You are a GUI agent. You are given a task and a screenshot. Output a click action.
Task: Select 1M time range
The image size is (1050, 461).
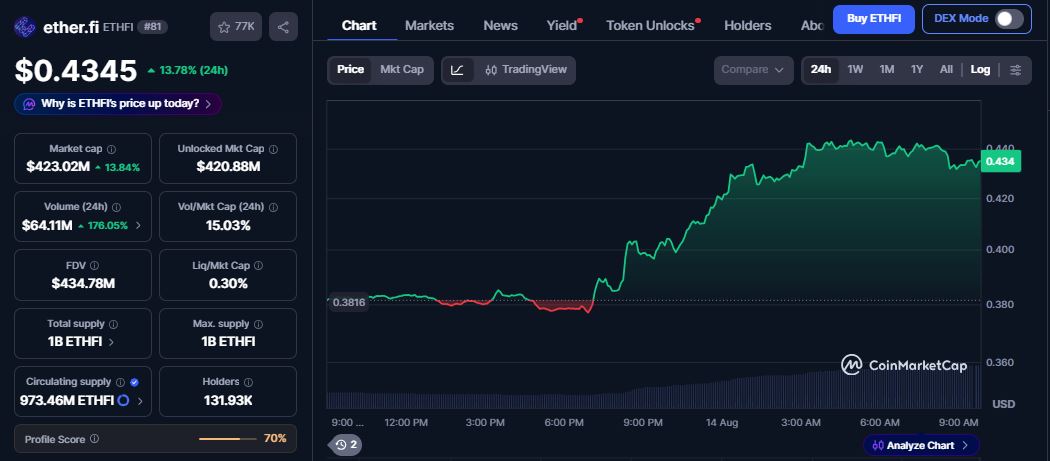pyautogui.click(x=887, y=70)
